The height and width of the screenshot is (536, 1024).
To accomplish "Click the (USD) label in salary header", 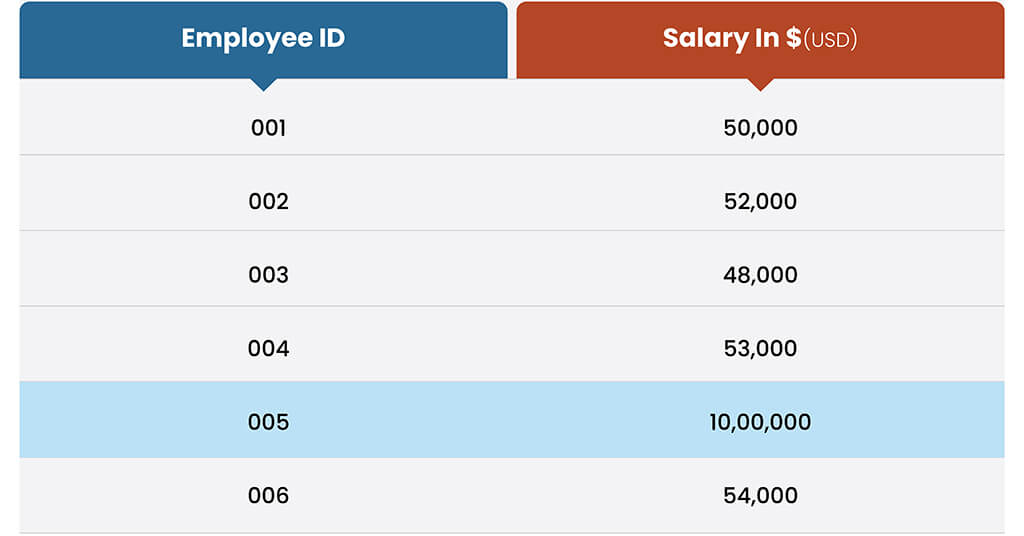I will click(x=831, y=41).
